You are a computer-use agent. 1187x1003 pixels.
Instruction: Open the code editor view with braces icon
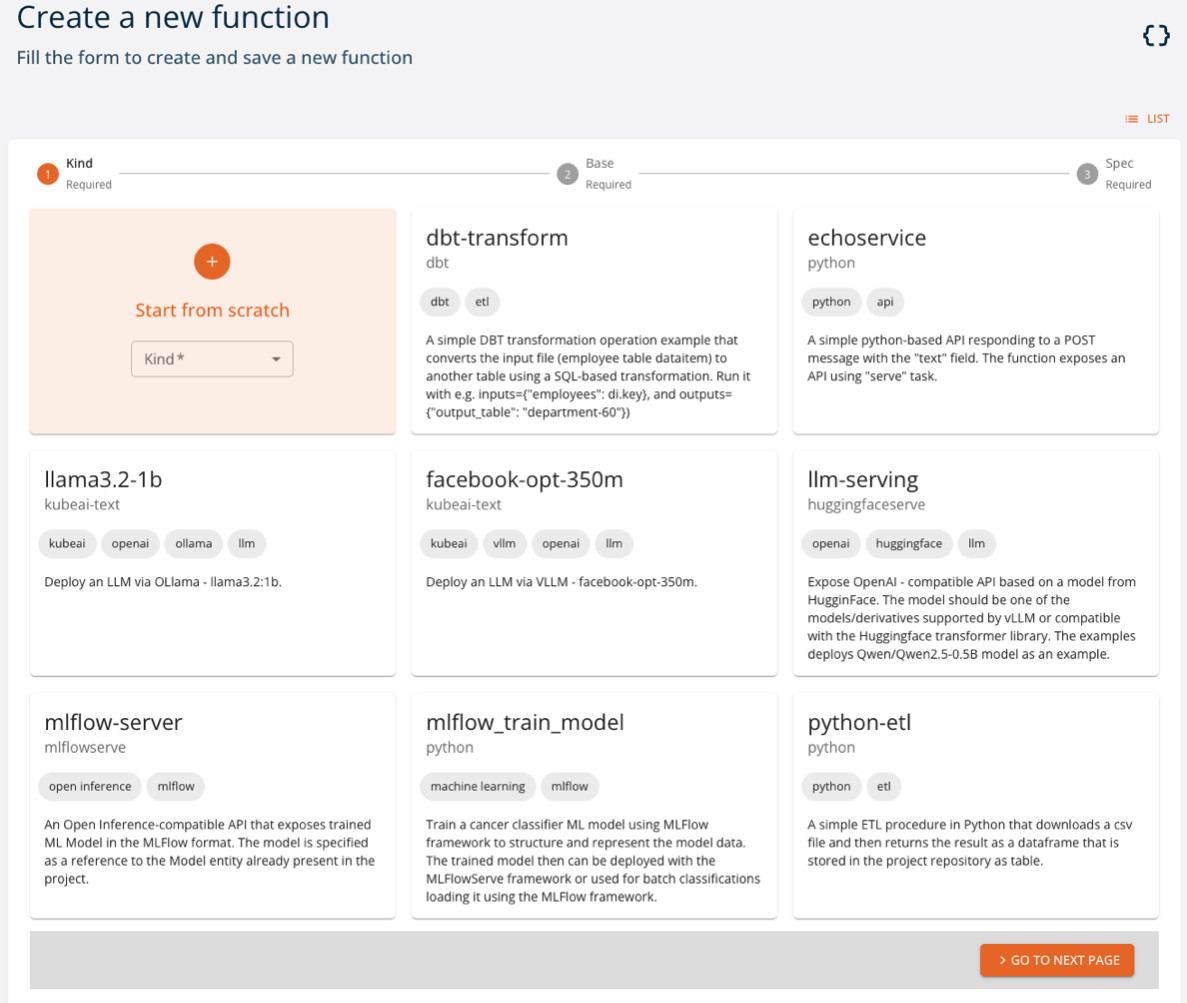[1156, 35]
